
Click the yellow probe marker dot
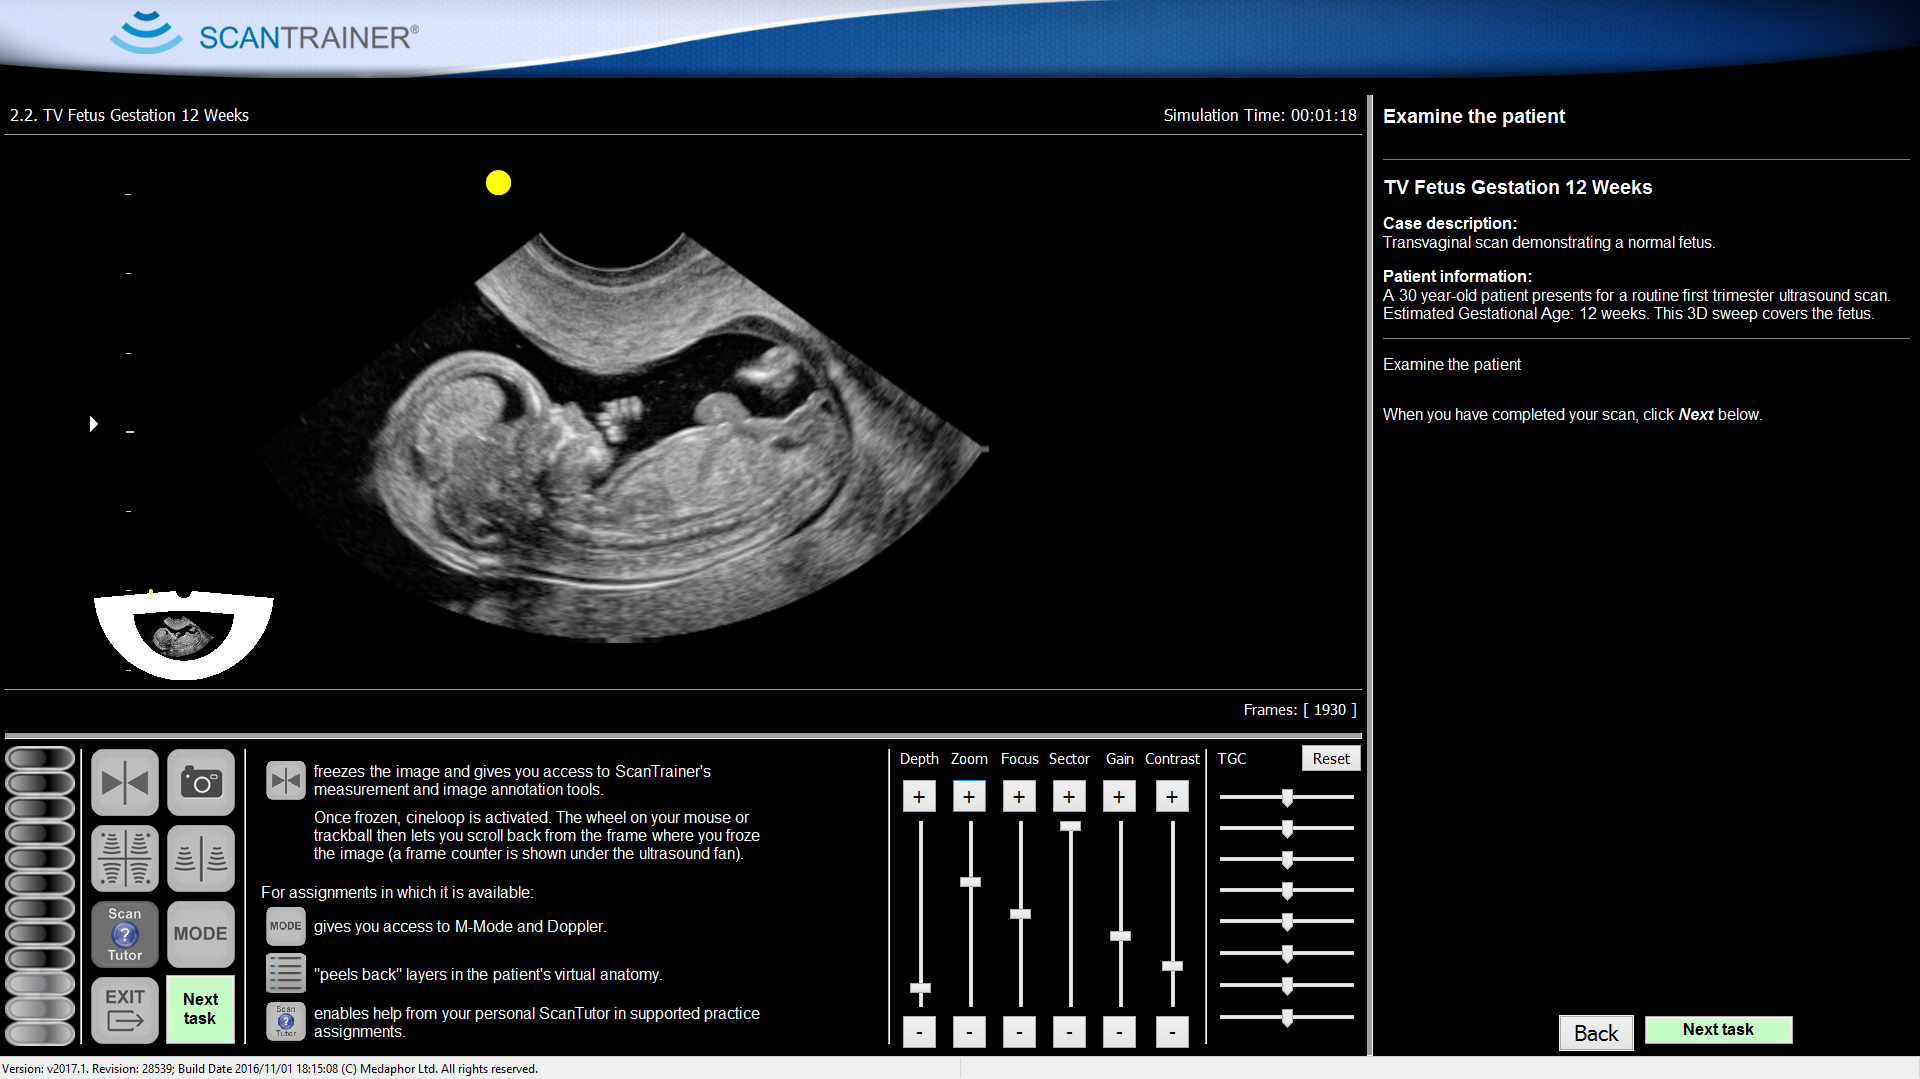(498, 183)
